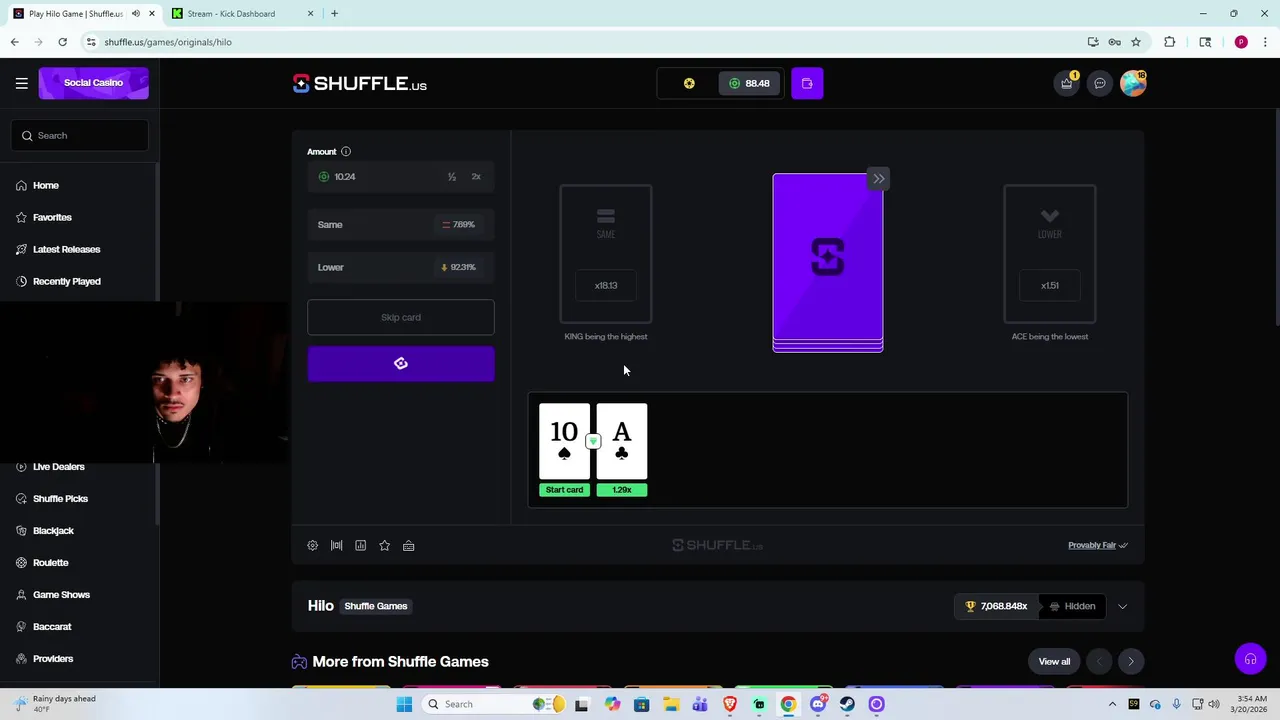Click the address bar URL
The image size is (1280, 720).
(168, 42)
